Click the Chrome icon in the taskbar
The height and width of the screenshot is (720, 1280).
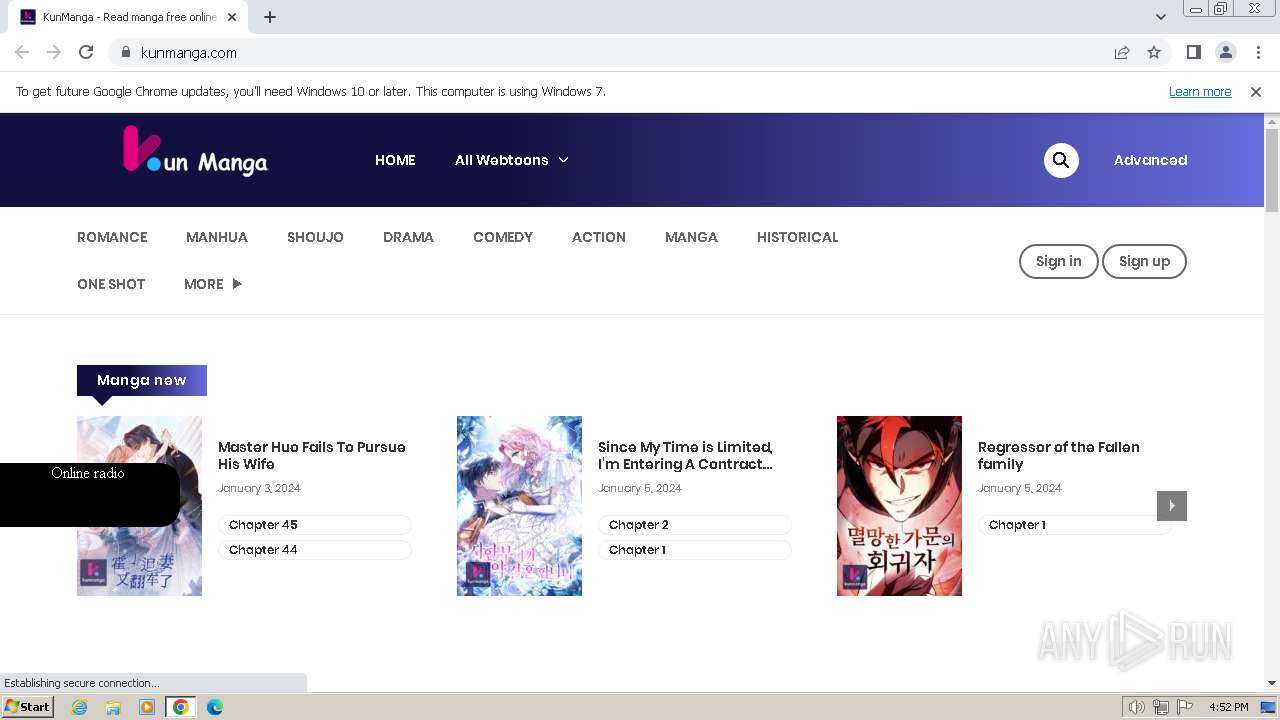pos(181,707)
